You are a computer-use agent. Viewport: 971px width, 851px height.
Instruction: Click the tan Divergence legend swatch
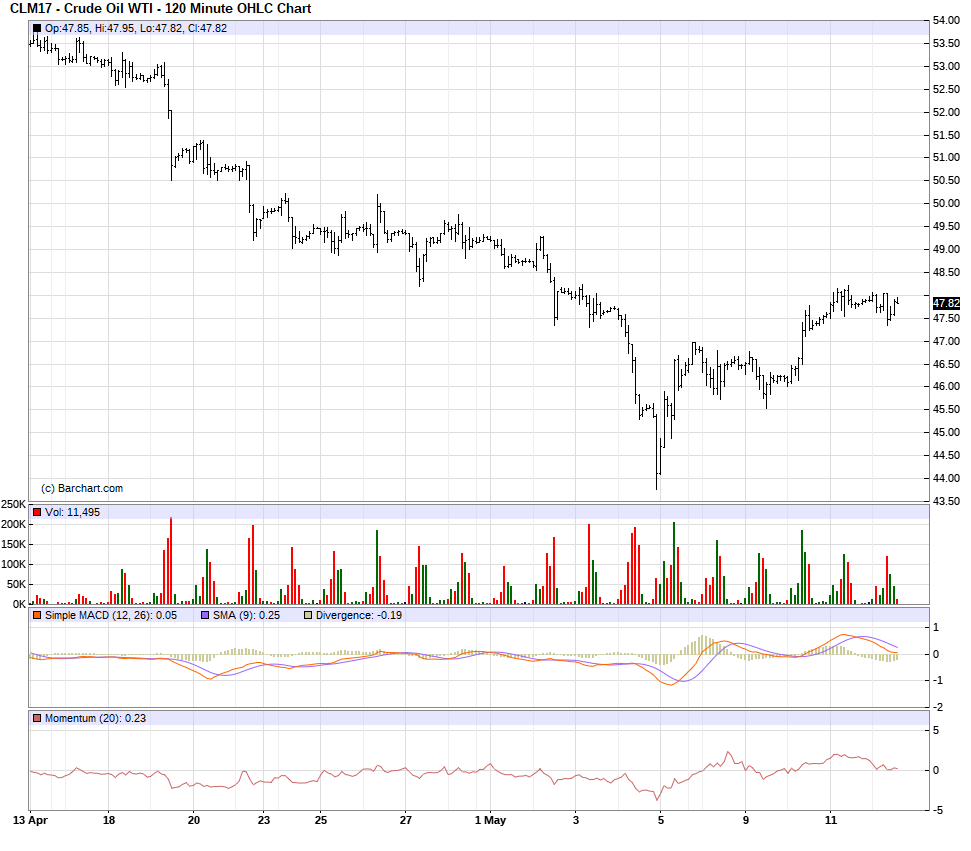[308, 615]
